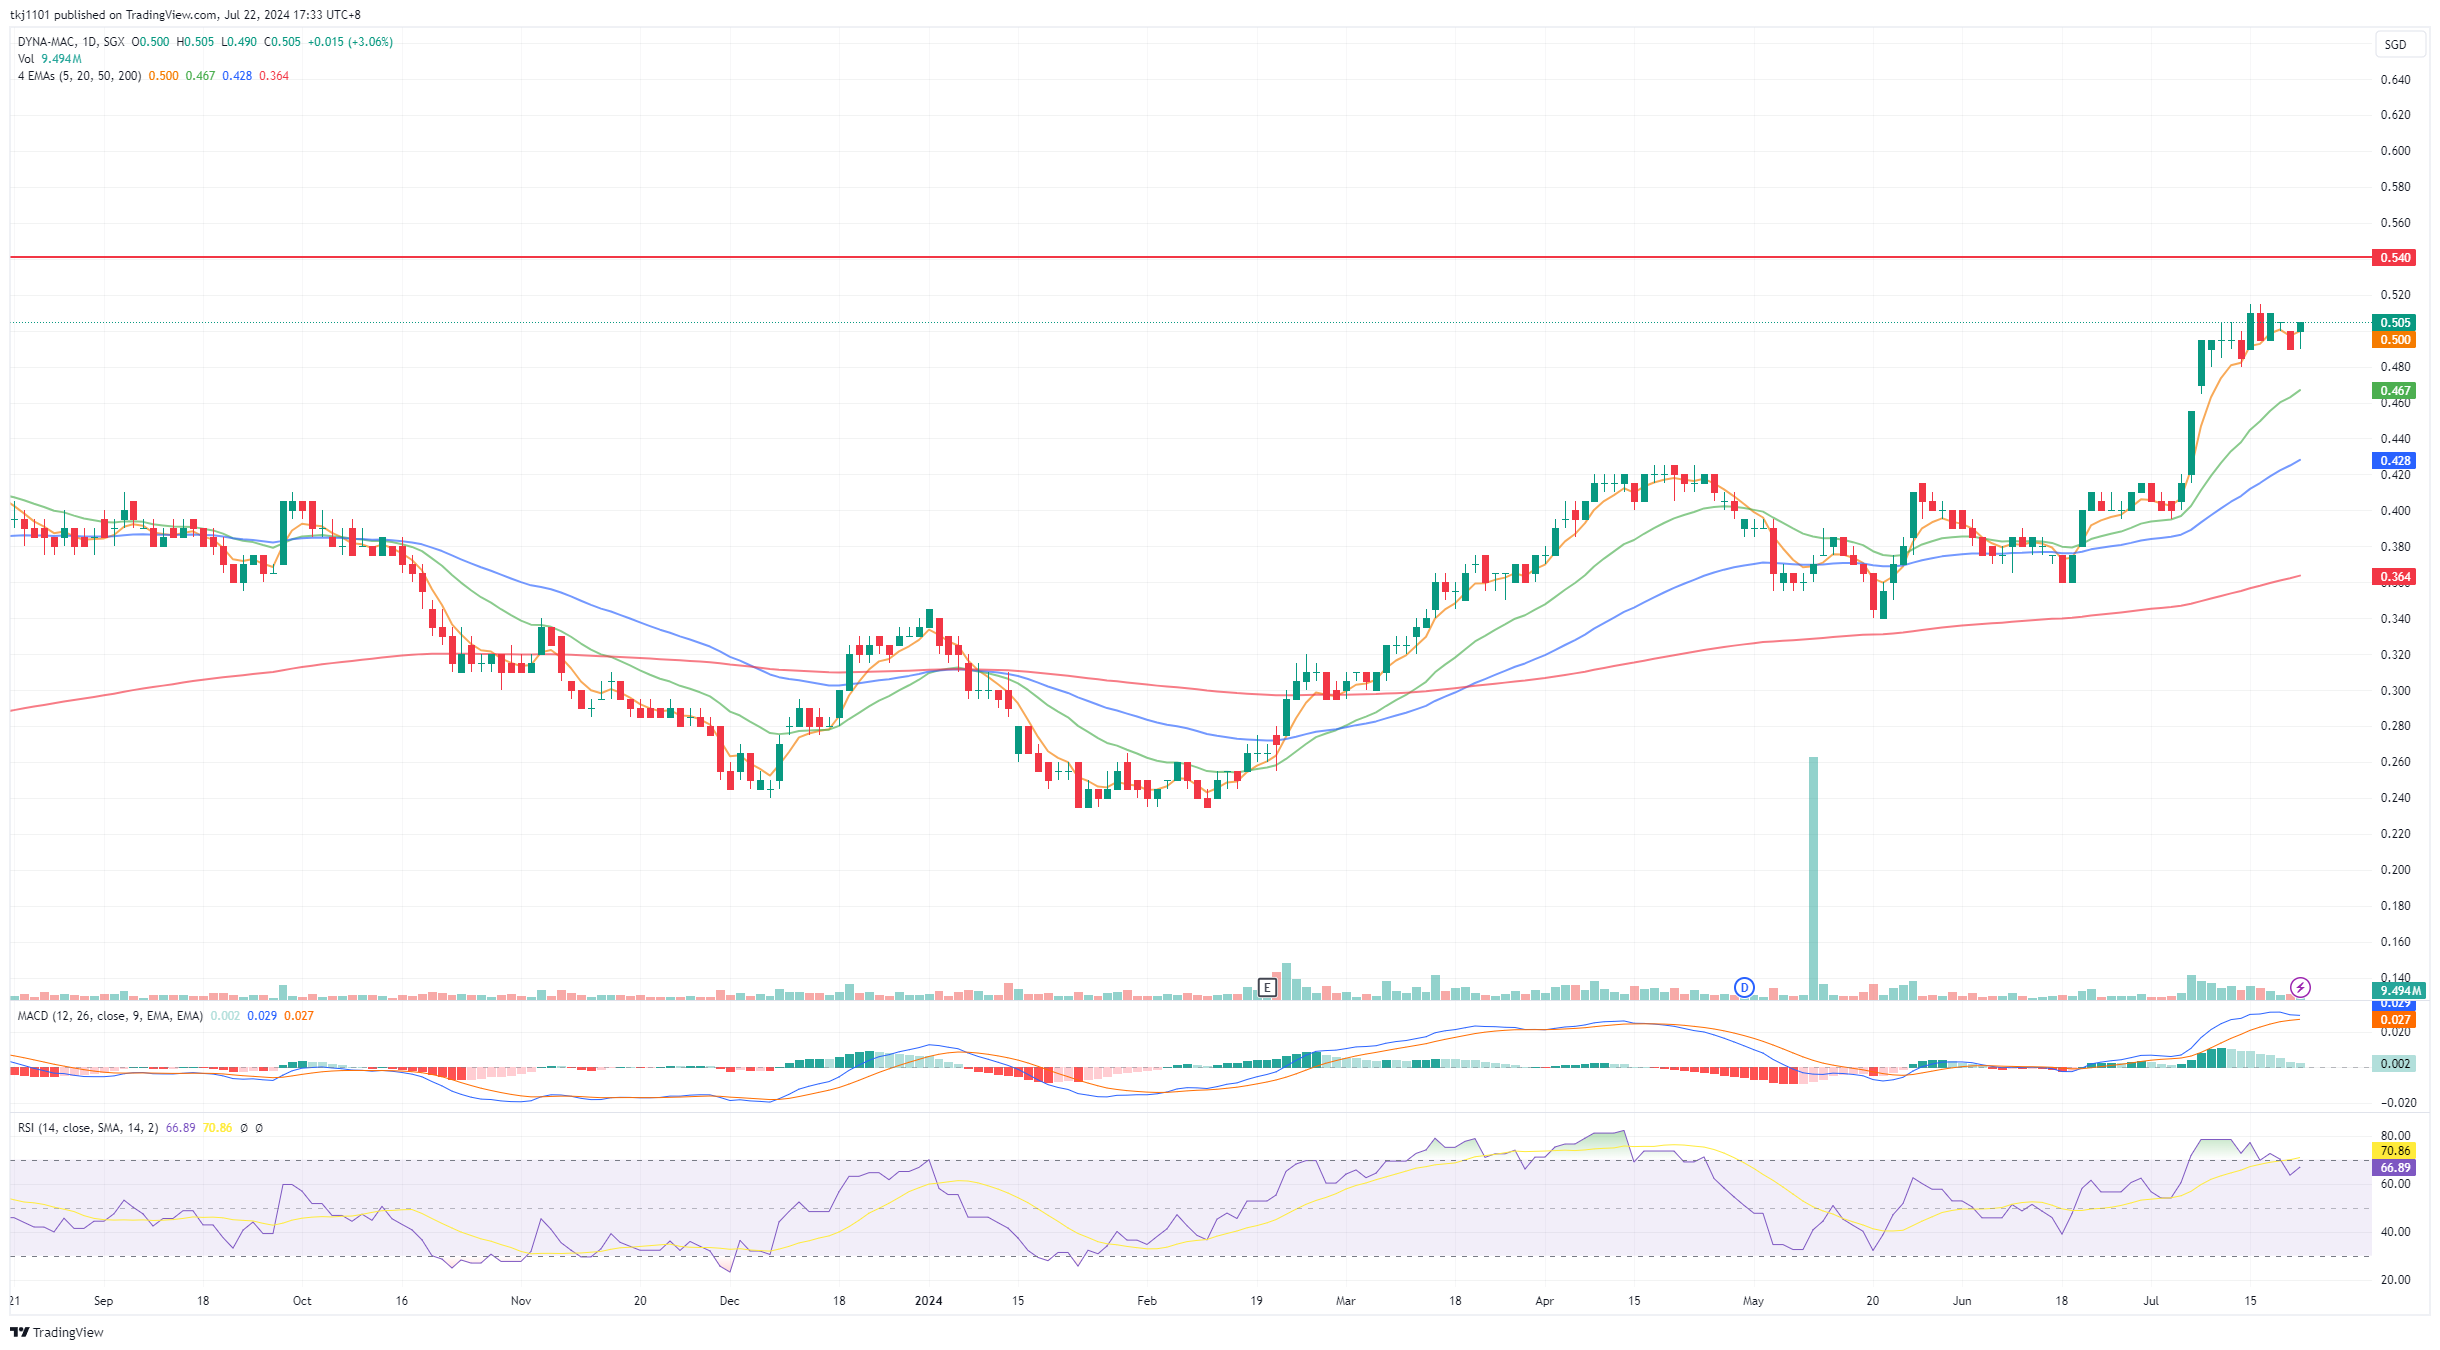Click the 'Mar' label on time axis
Screen dimensions: 2440x1350
click(1346, 1301)
